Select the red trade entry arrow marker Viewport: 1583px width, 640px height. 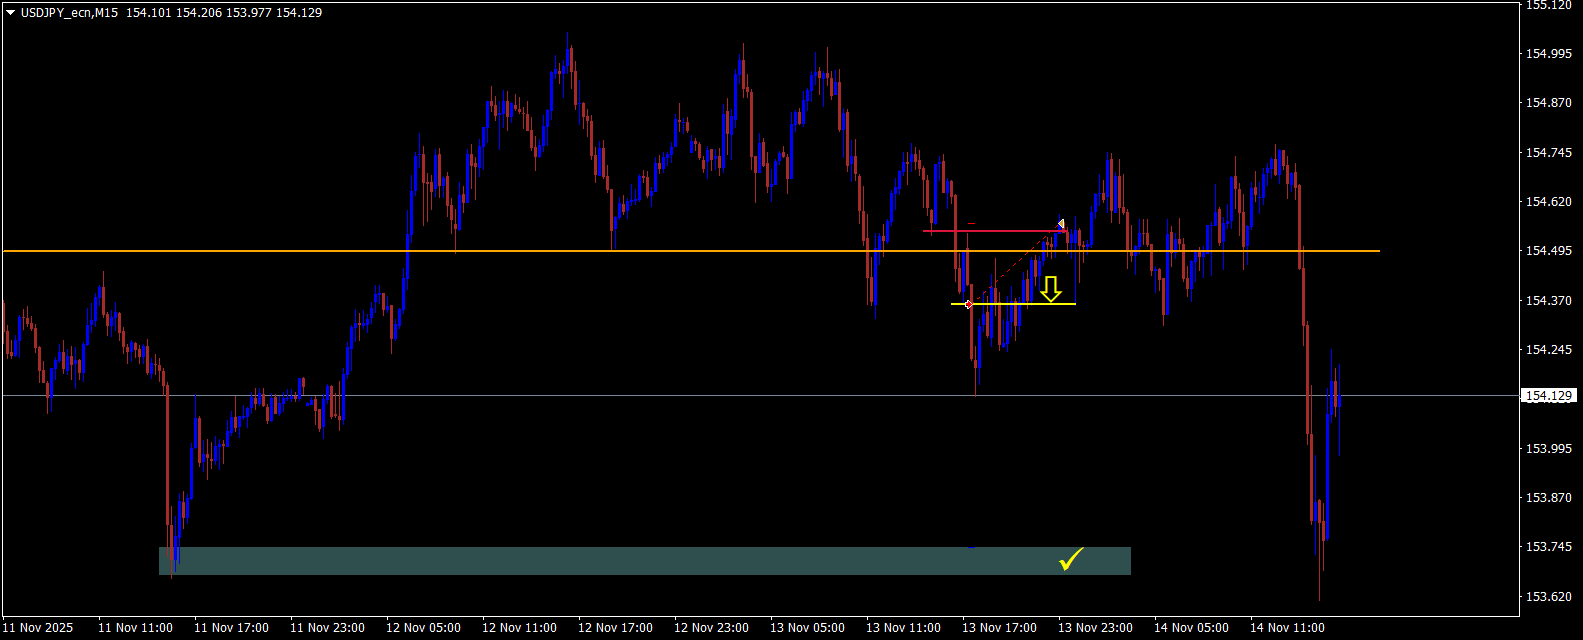pos(968,304)
